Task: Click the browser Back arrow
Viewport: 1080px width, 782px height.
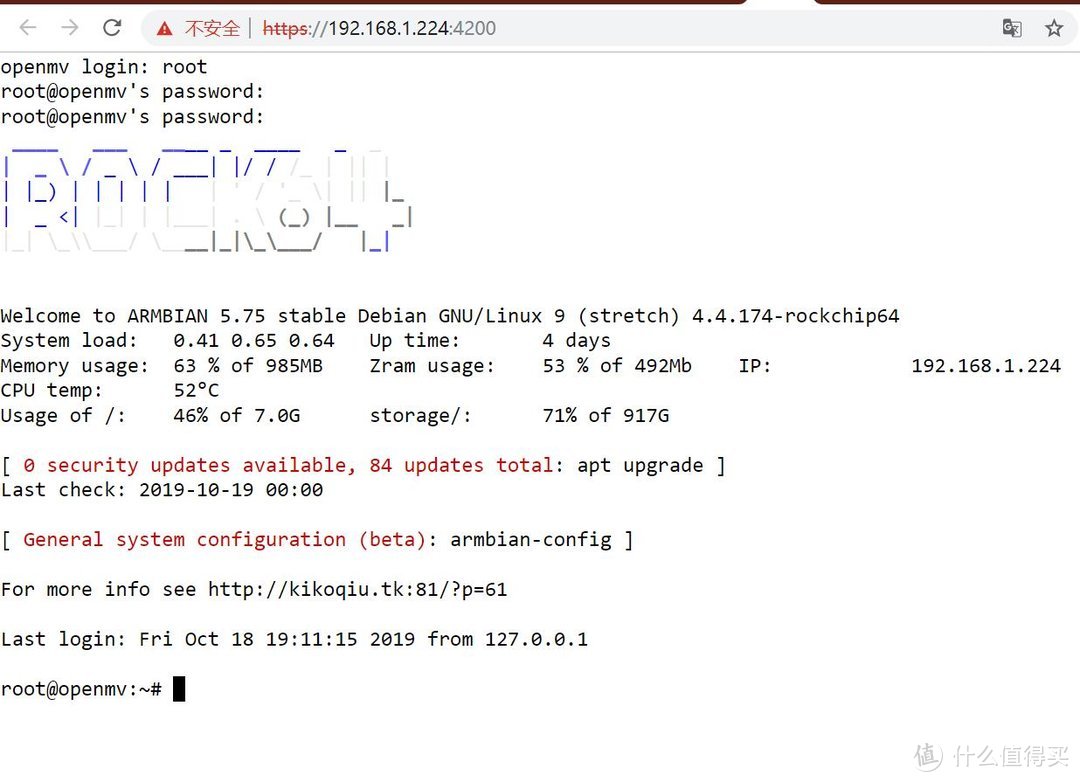Action: [28, 28]
